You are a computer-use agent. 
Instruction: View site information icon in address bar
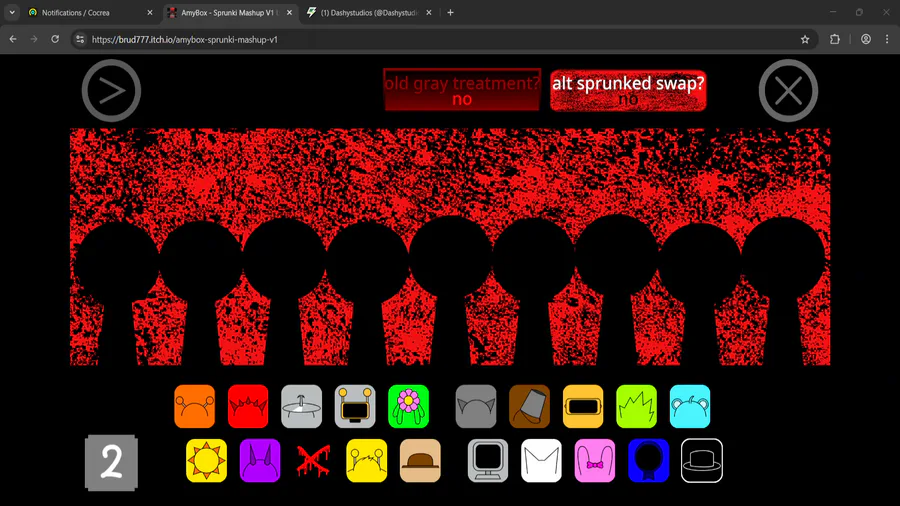pyautogui.click(x=80, y=40)
